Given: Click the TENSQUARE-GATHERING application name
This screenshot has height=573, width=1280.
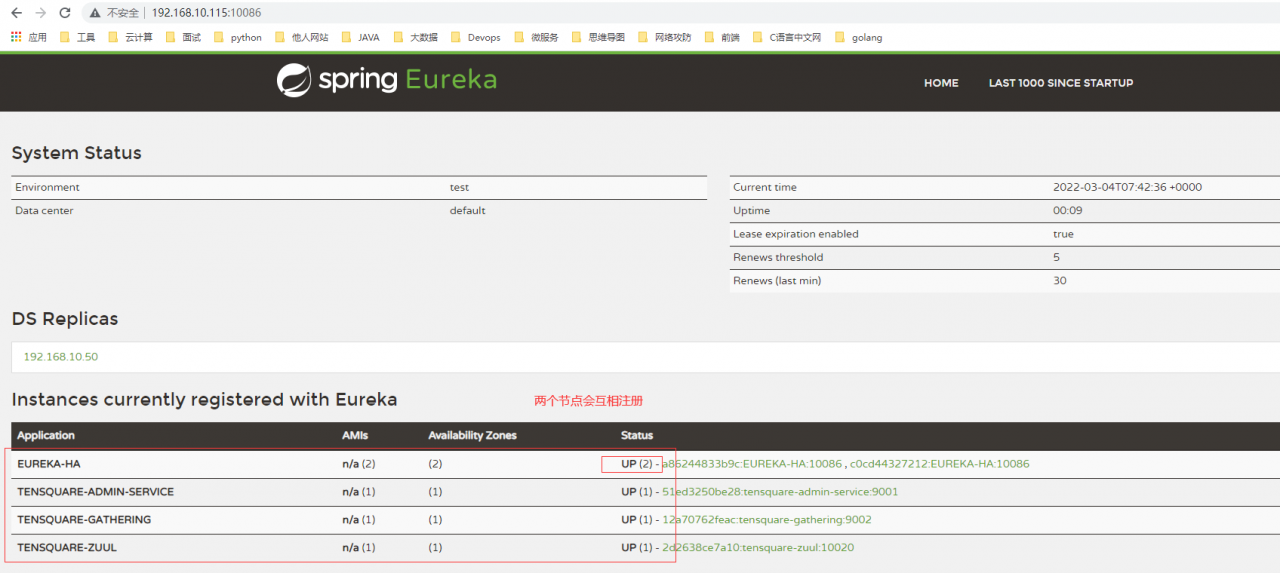Looking at the screenshot, I should tap(84, 520).
